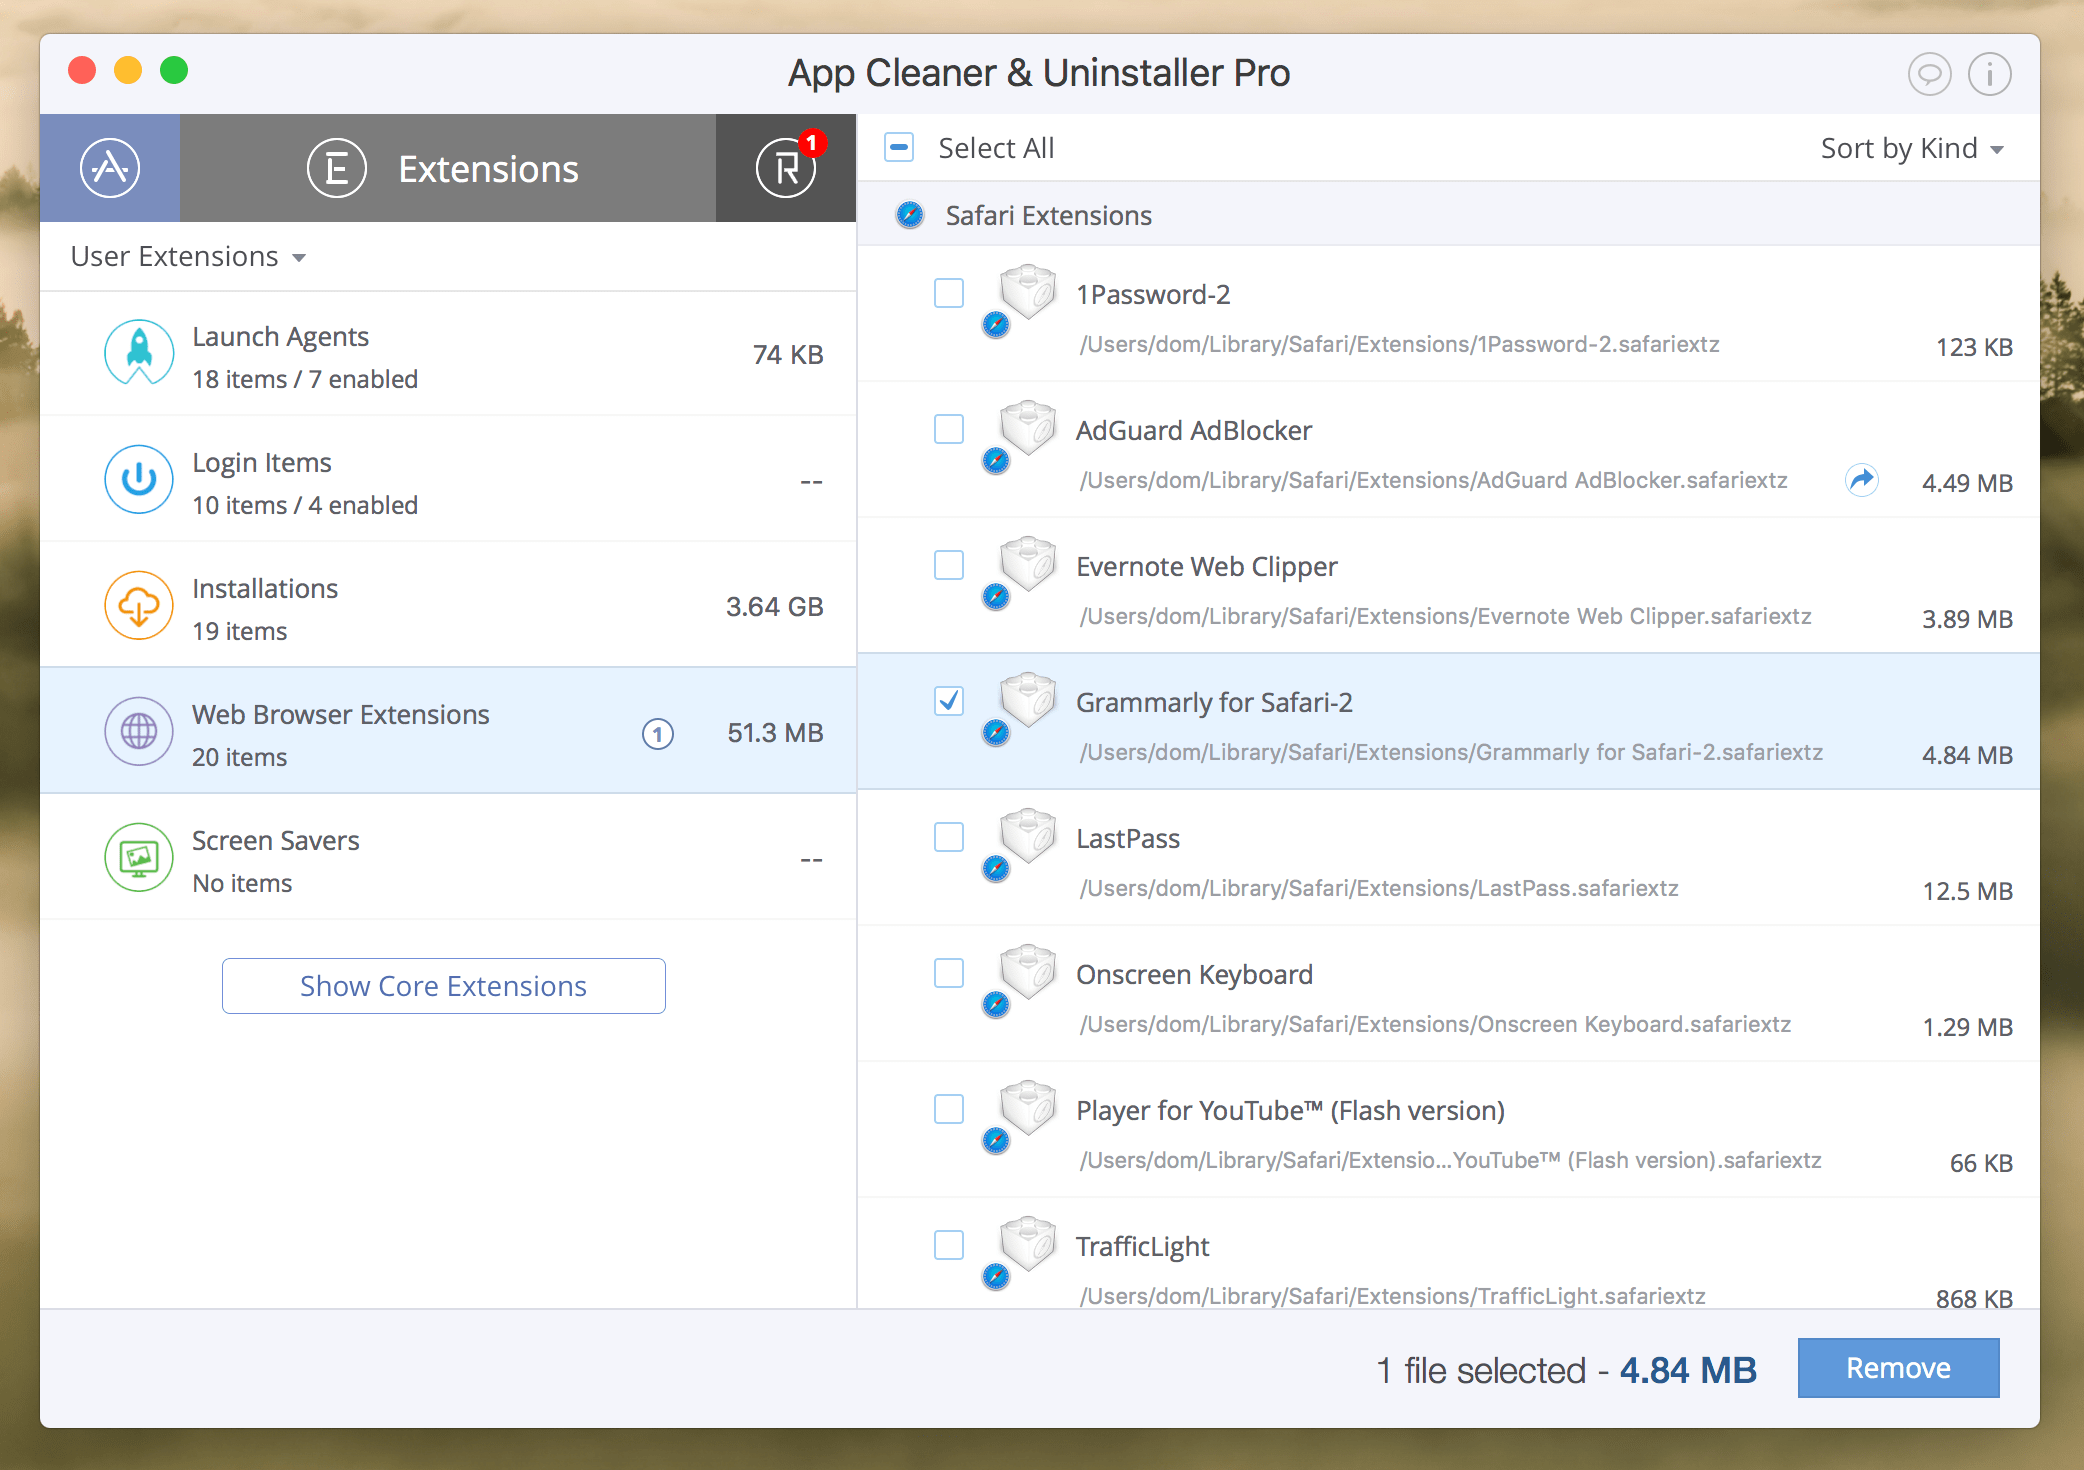2084x1470 pixels.
Task: Toggle the Select All checkbox
Action: pyautogui.click(x=902, y=146)
